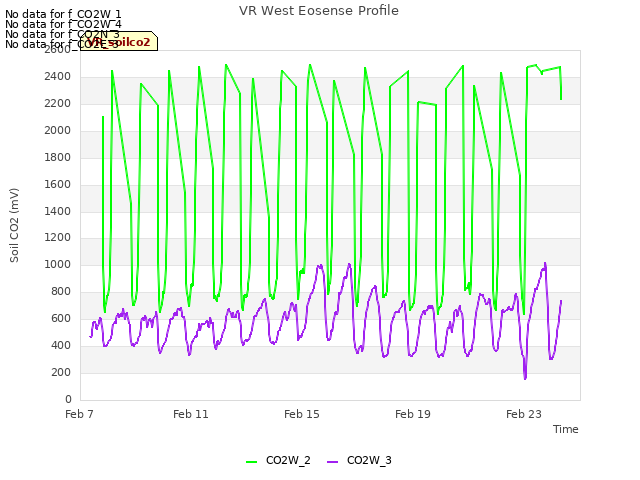Click the Feb 7 x-axis tick label

point(79,414)
